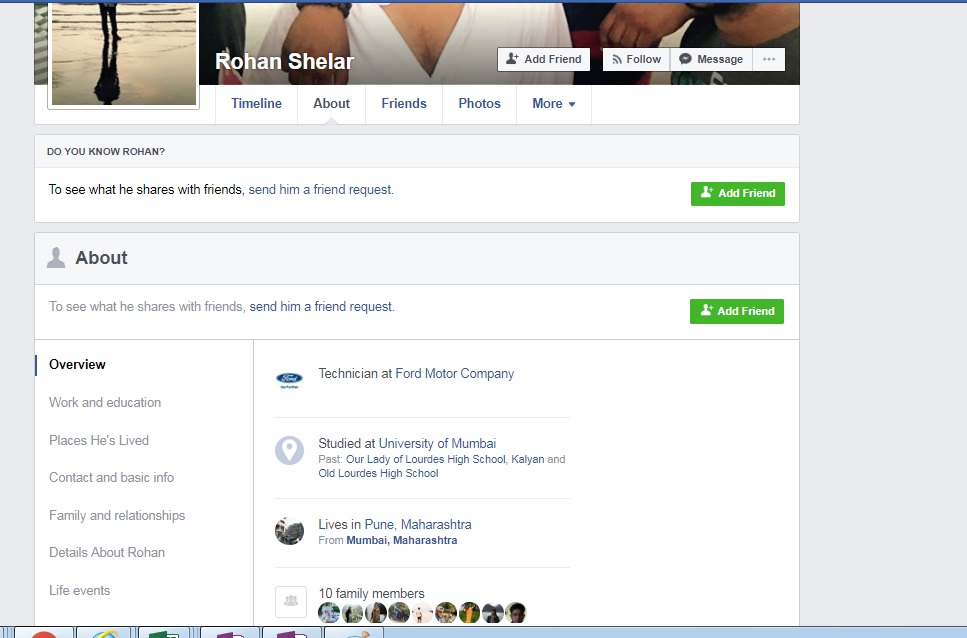Follow Rohan Shelar
The height and width of the screenshot is (638, 967).
(x=636, y=59)
